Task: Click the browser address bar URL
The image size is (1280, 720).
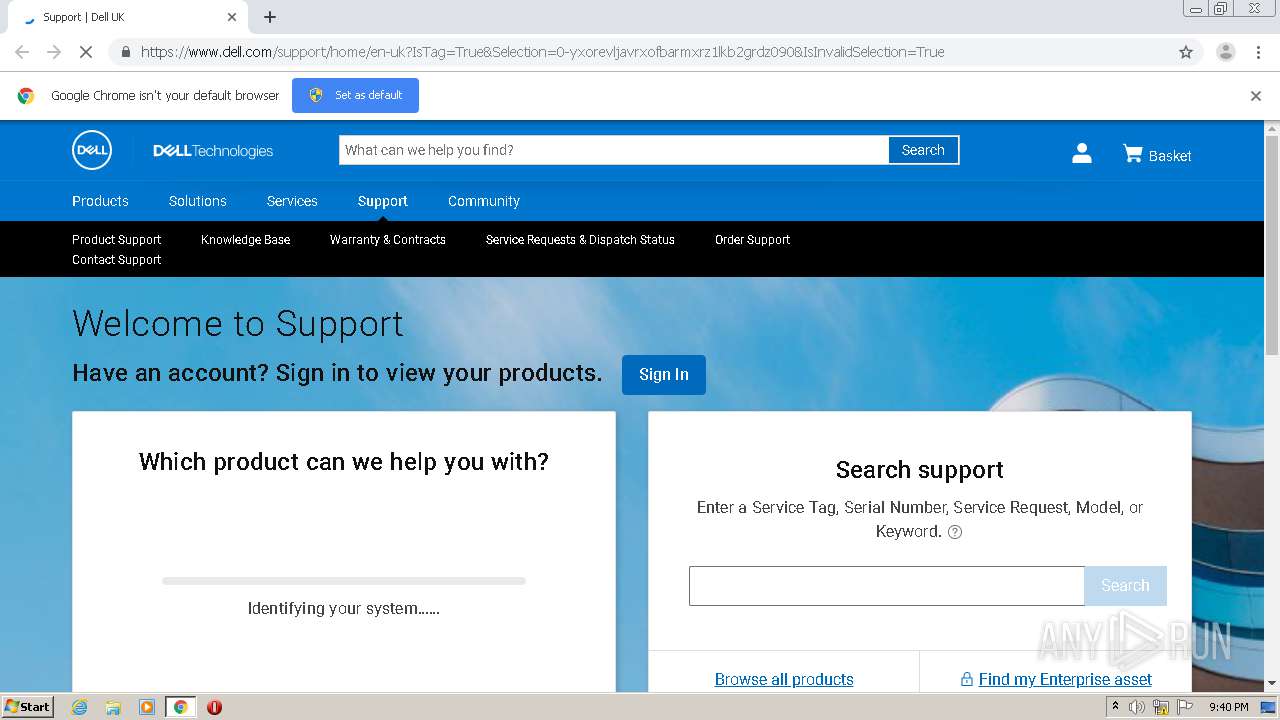Action: pyautogui.click(x=542, y=52)
